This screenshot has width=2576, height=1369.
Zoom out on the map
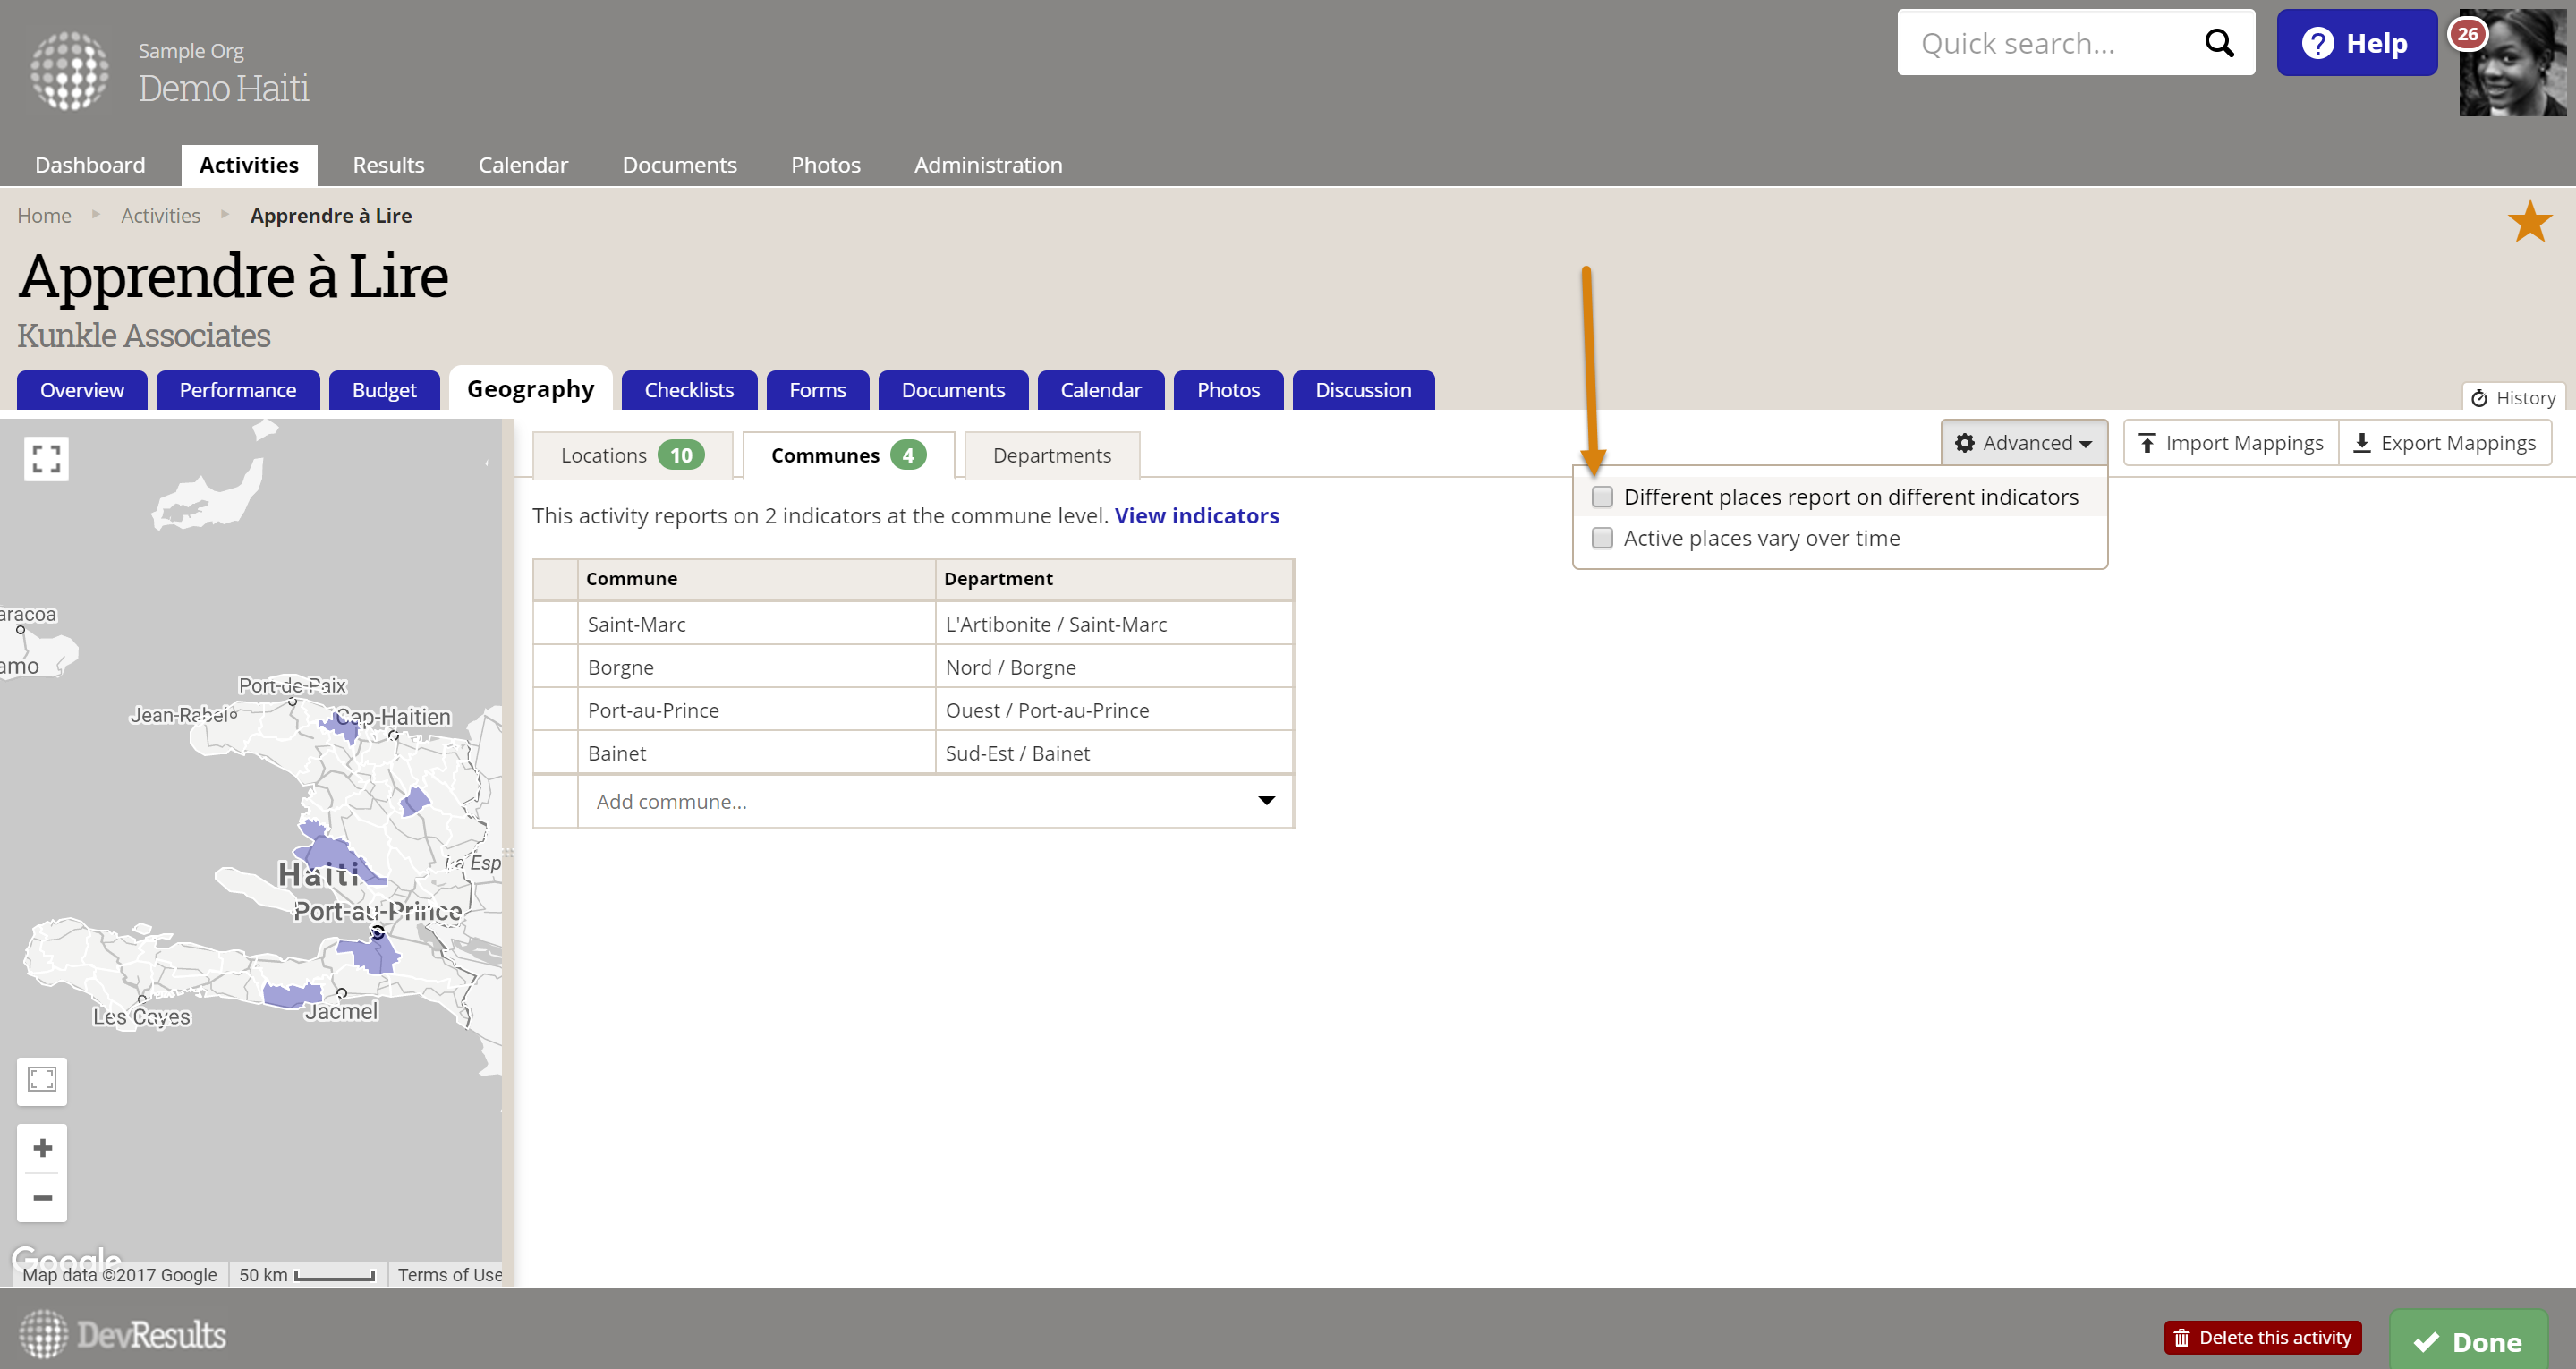(42, 1197)
